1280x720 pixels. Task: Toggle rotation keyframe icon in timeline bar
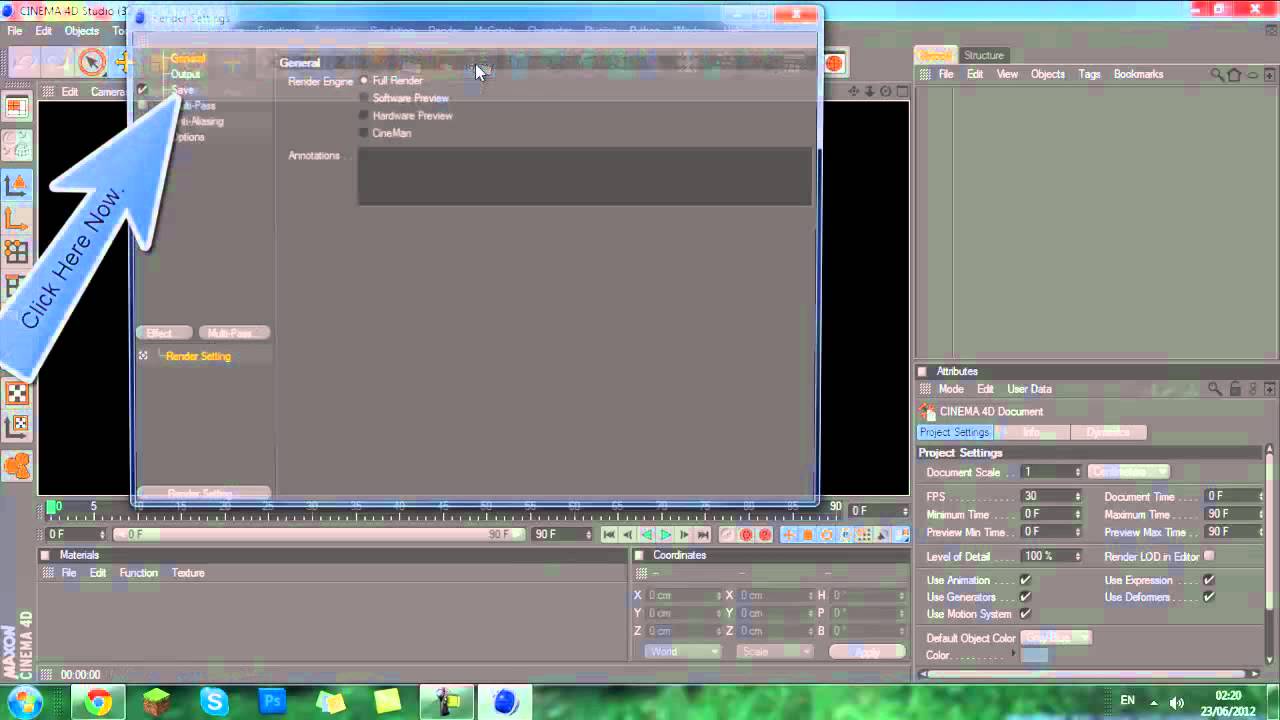[826, 535]
